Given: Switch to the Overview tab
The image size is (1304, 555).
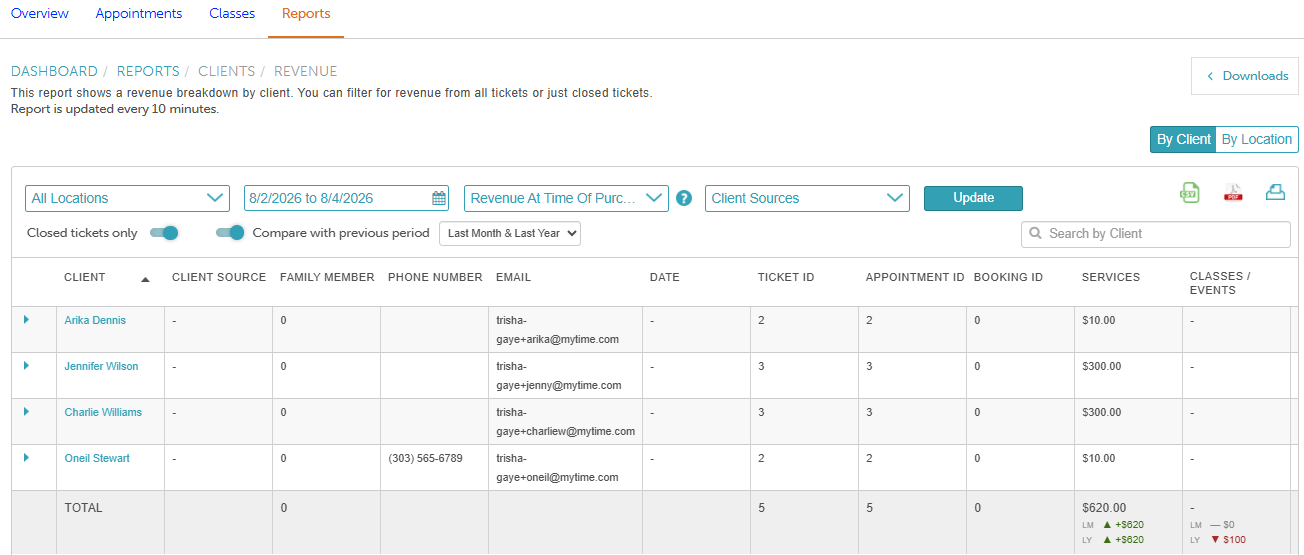Looking at the screenshot, I should 40,14.
